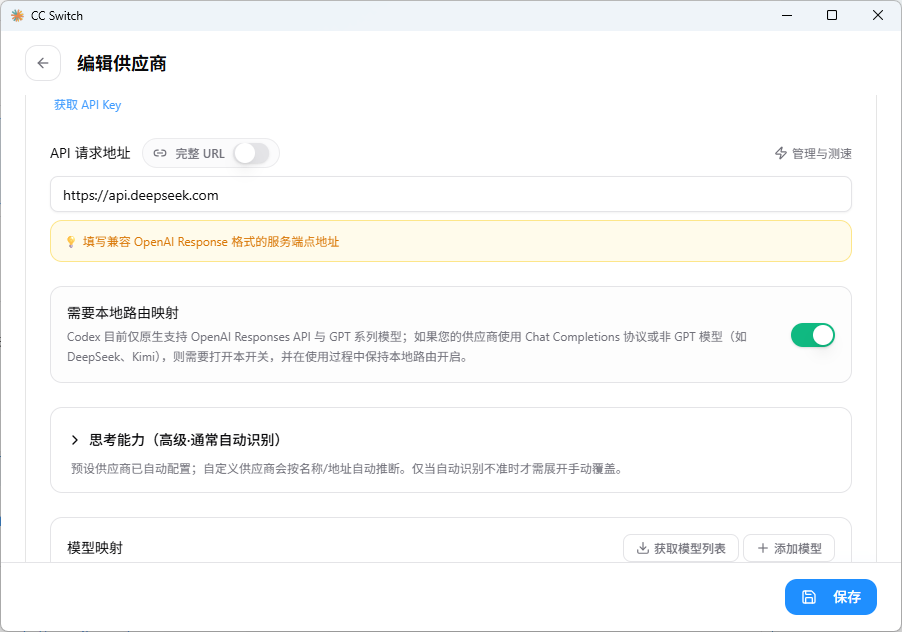Click the 思考能力（高级·通常自动识别） heading
The width and height of the screenshot is (902, 632).
185,441
